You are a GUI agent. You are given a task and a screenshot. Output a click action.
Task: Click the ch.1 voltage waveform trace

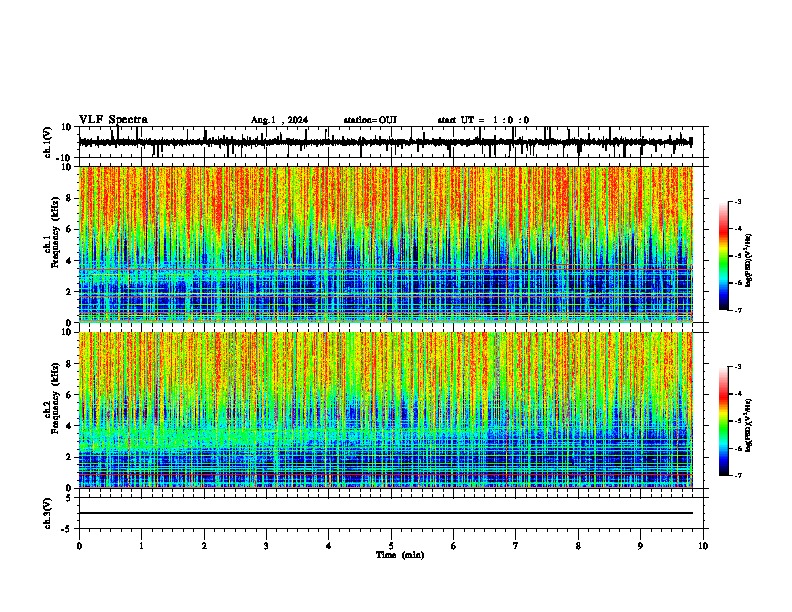[385, 142]
